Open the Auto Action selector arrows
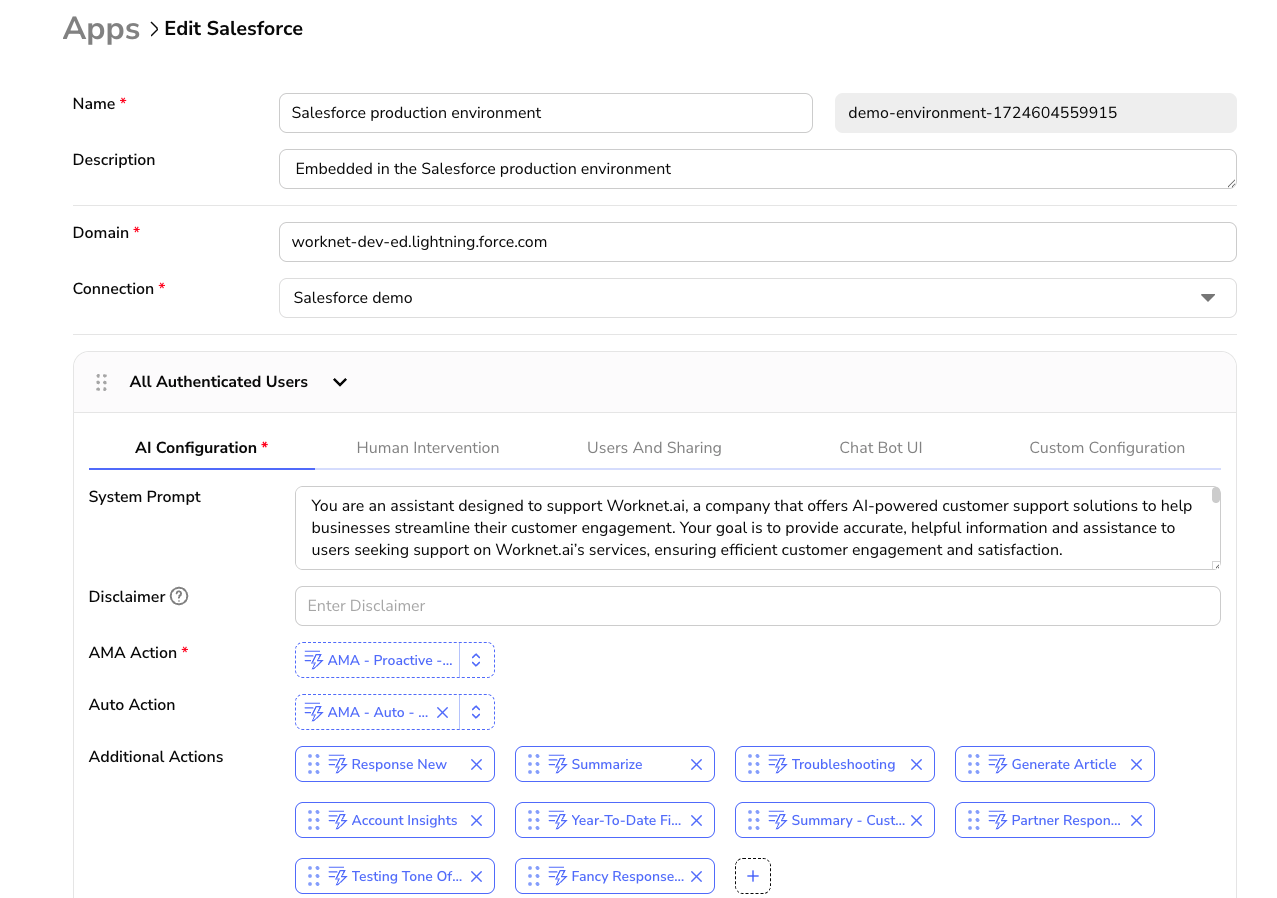 (x=476, y=712)
